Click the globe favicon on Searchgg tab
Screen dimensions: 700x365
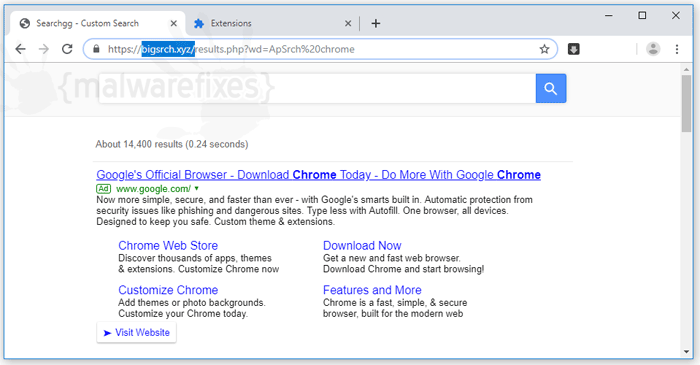coord(25,23)
